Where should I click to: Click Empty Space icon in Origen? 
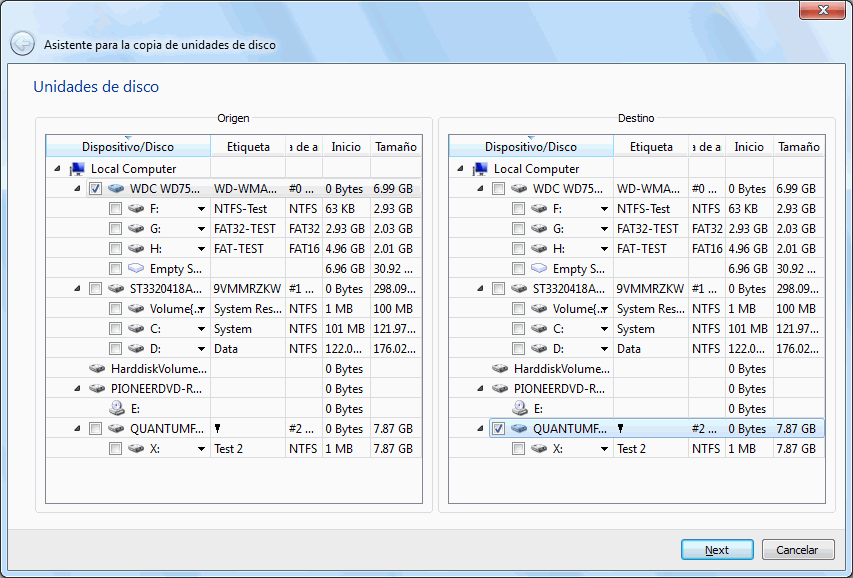(x=136, y=268)
